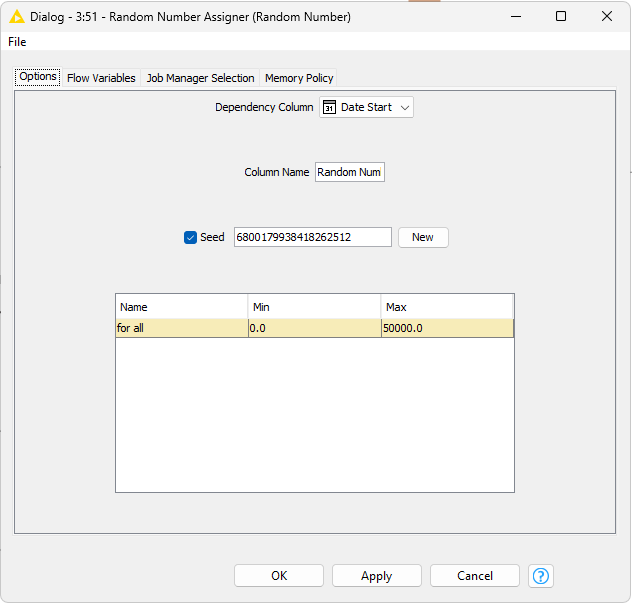Open the Job Manager Selection tab

click(200, 78)
